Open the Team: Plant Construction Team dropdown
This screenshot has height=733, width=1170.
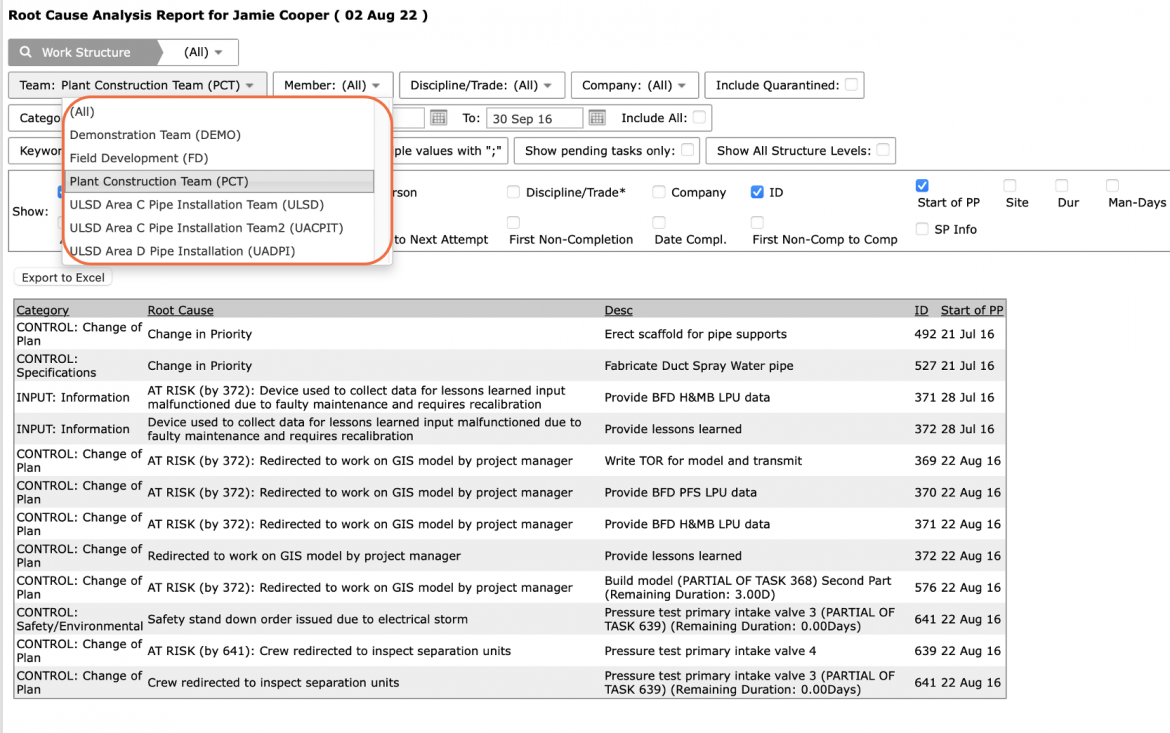tap(137, 85)
